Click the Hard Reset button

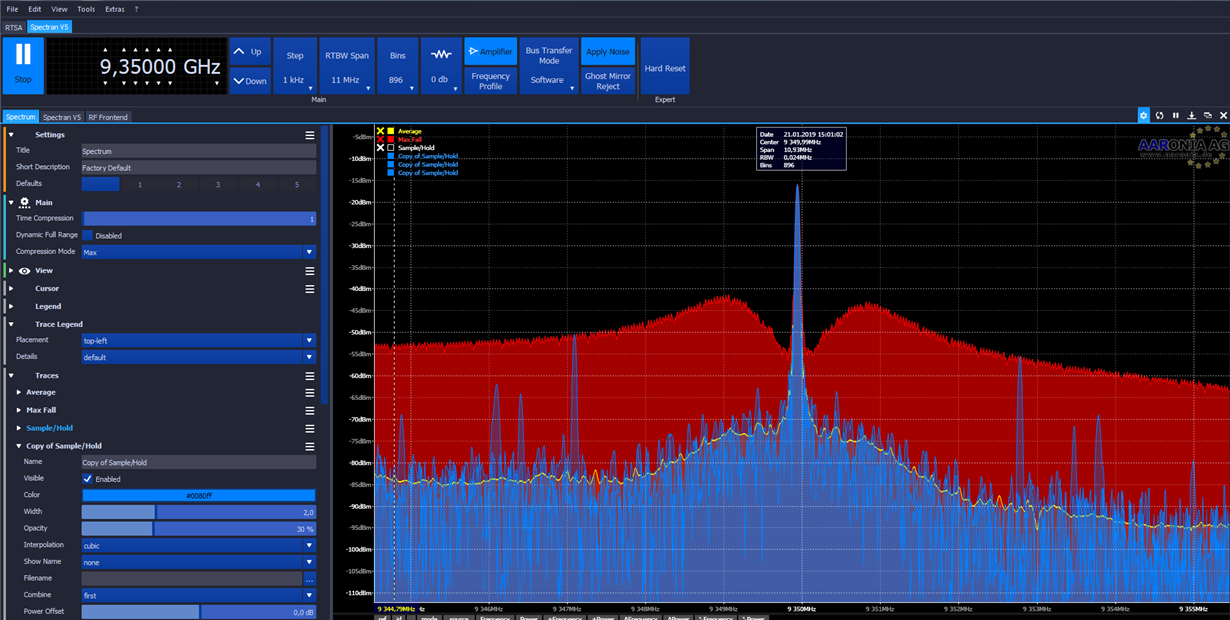665,69
